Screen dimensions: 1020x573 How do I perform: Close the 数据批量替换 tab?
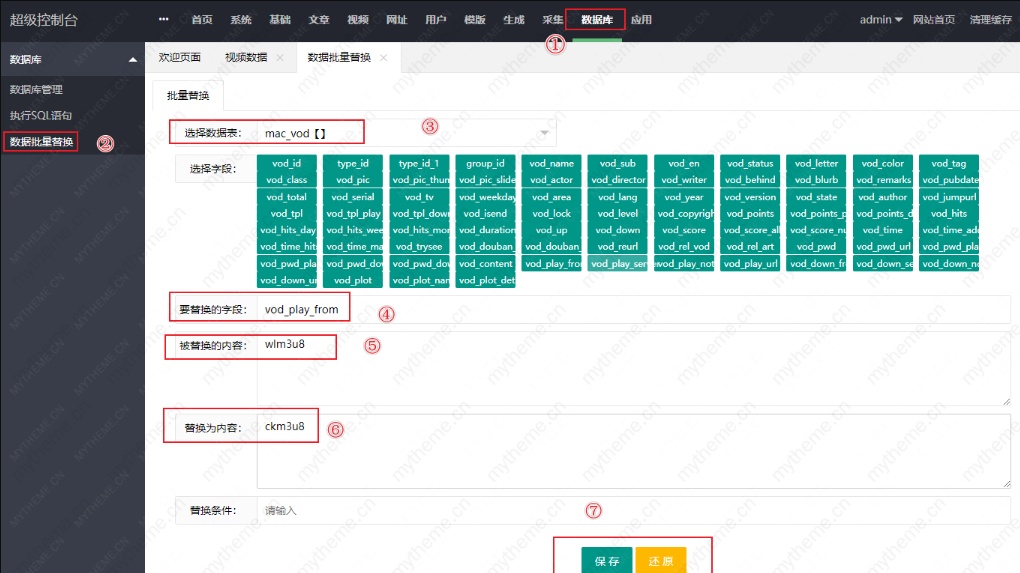[383, 58]
